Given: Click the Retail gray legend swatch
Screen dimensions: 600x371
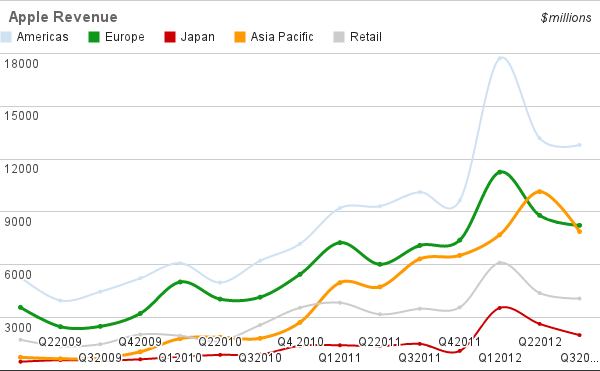Looking at the screenshot, I should coord(339,37).
